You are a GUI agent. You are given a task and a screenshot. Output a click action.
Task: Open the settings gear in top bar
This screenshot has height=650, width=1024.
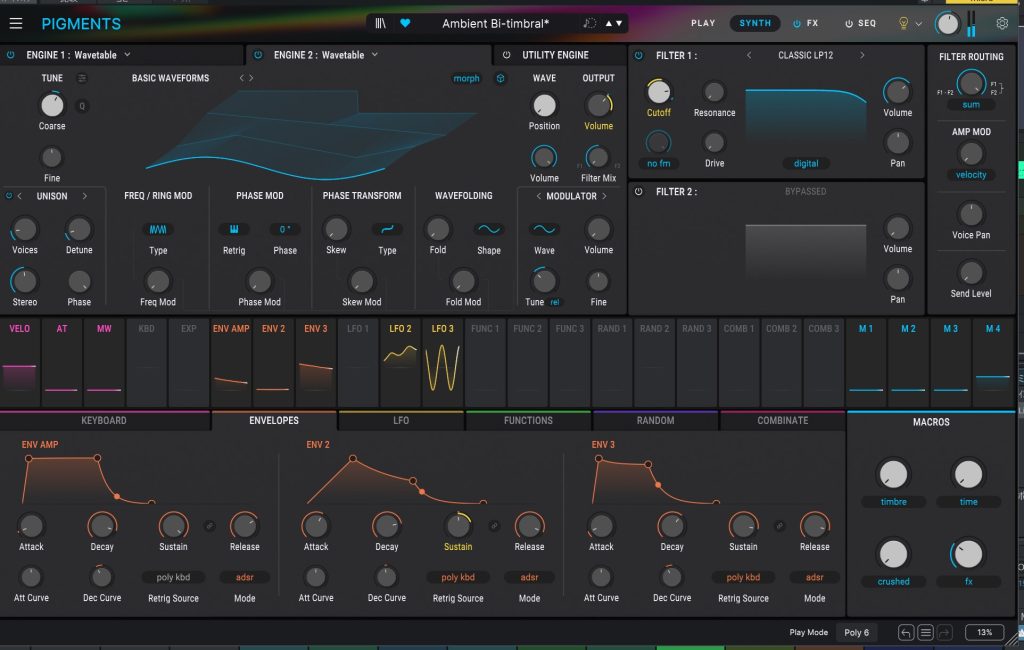click(x=1002, y=23)
